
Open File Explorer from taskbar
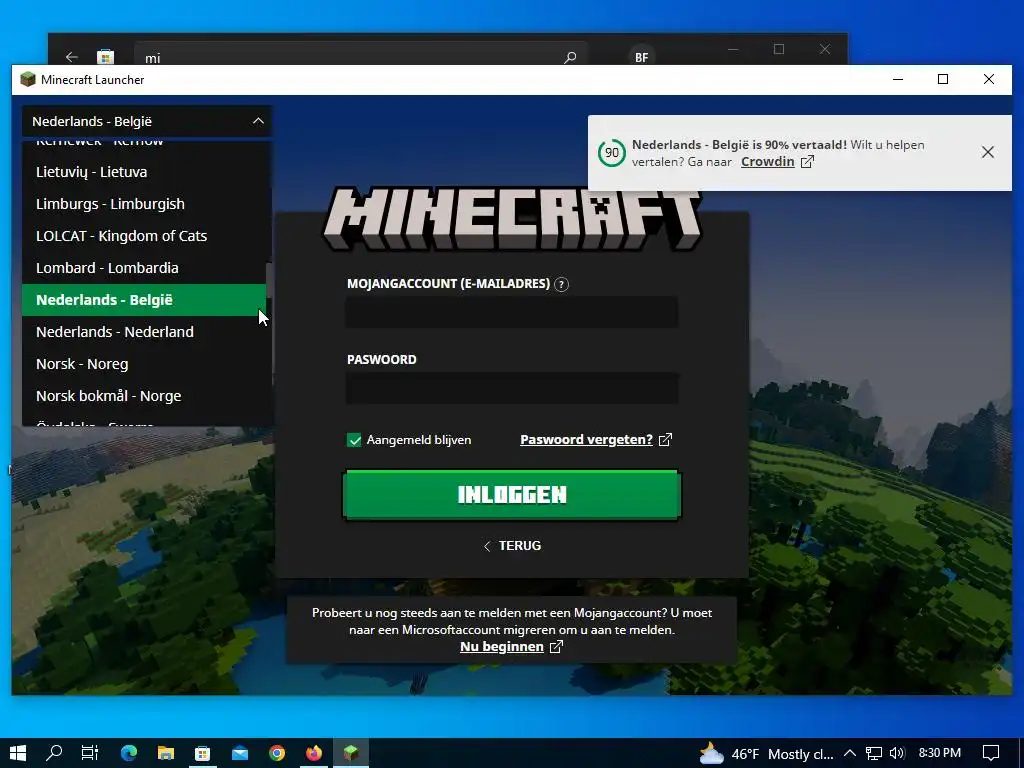(x=166, y=753)
